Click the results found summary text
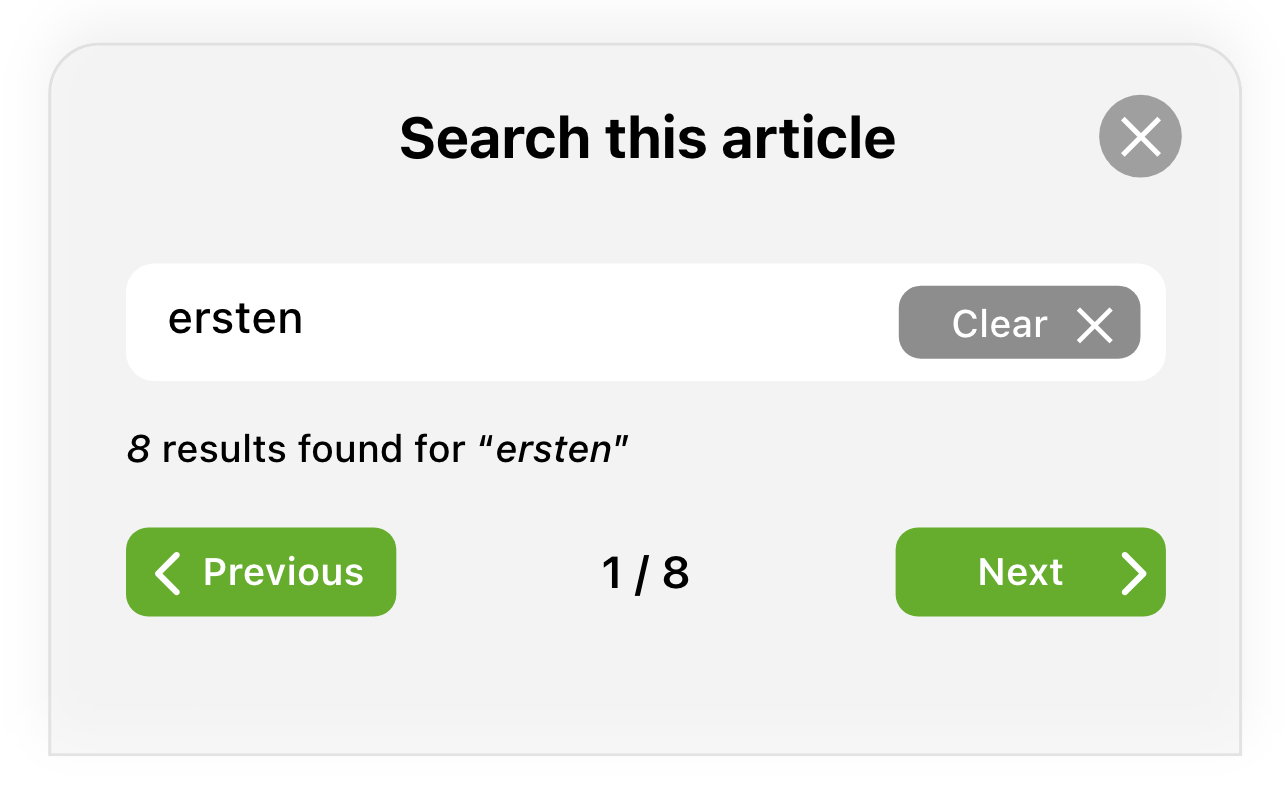 click(377, 450)
